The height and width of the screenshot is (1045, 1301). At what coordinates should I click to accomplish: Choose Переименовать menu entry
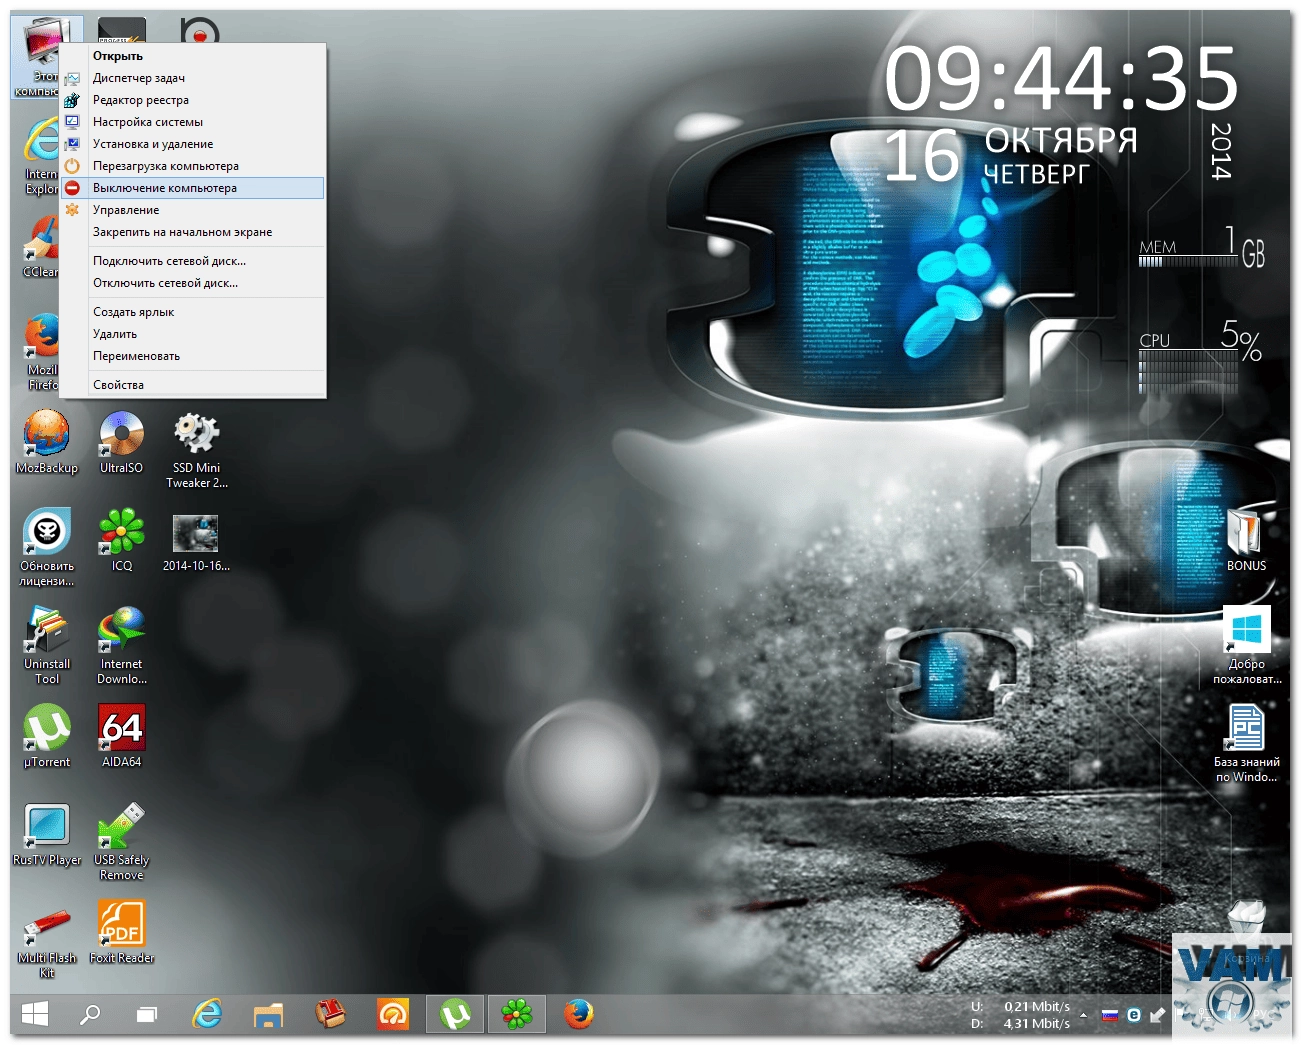coord(193,356)
